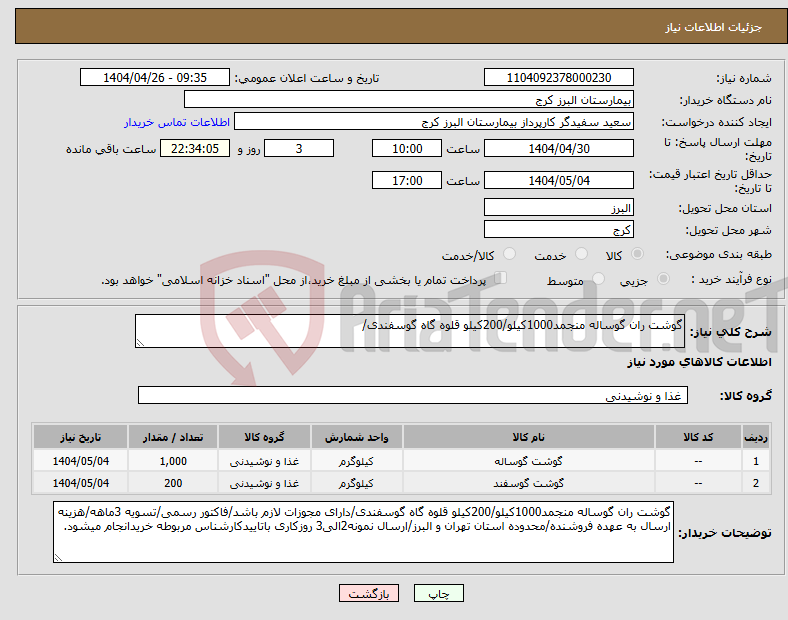Click the need number field 1104092378000230
This screenshot has width=788, height=620.
pos(558,77)
